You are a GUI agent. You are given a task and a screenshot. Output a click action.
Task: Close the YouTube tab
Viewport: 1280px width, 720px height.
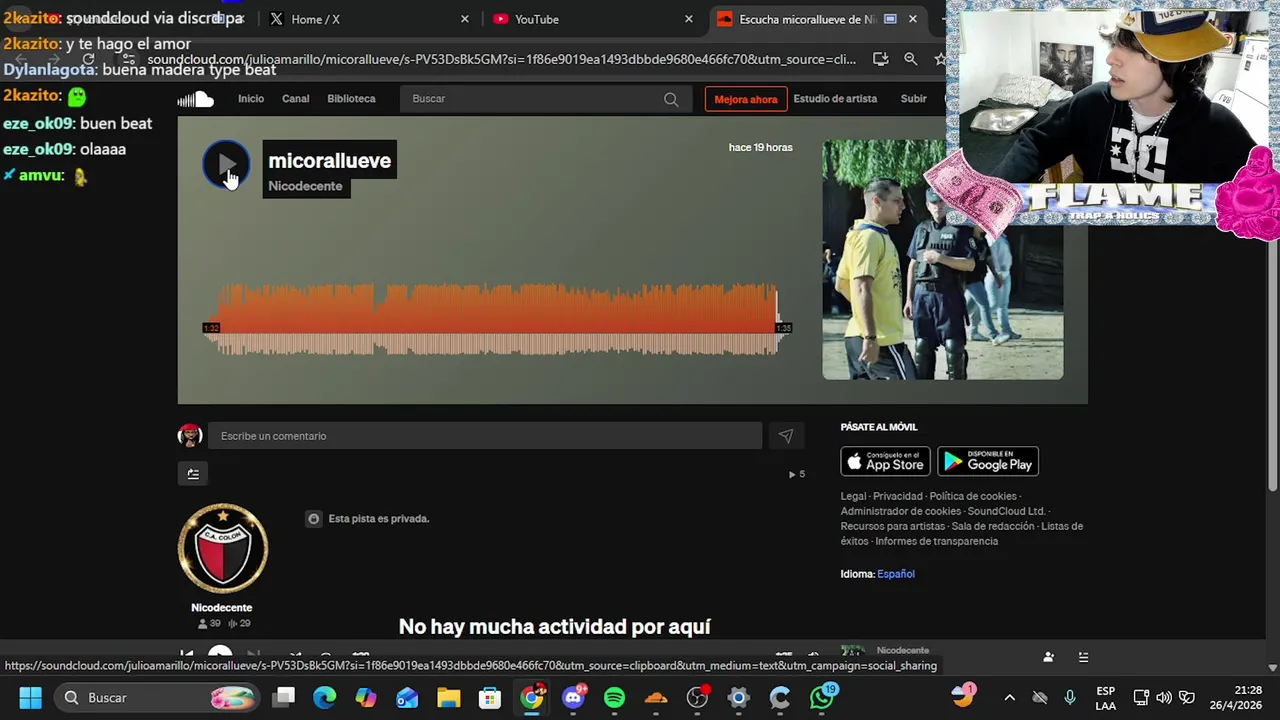point(688,19)
